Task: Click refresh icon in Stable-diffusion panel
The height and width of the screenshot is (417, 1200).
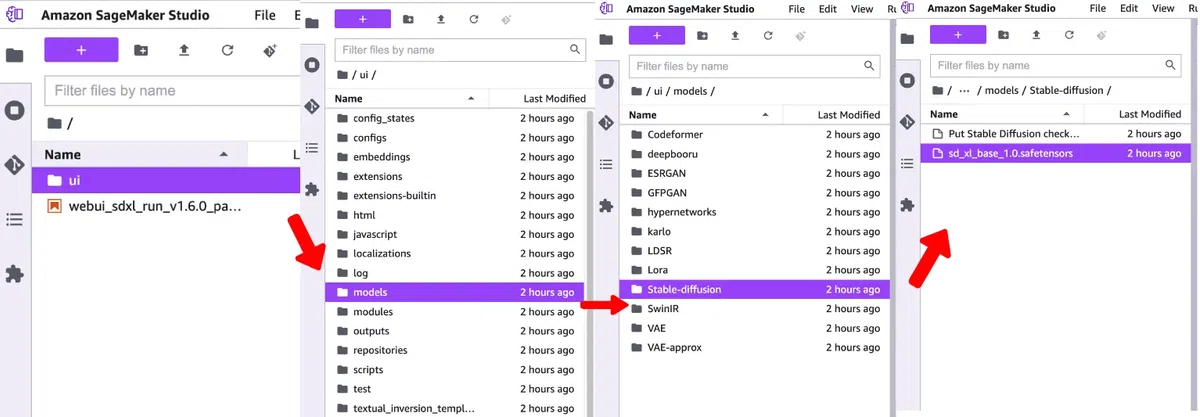Action: [x=1068, y=35]
